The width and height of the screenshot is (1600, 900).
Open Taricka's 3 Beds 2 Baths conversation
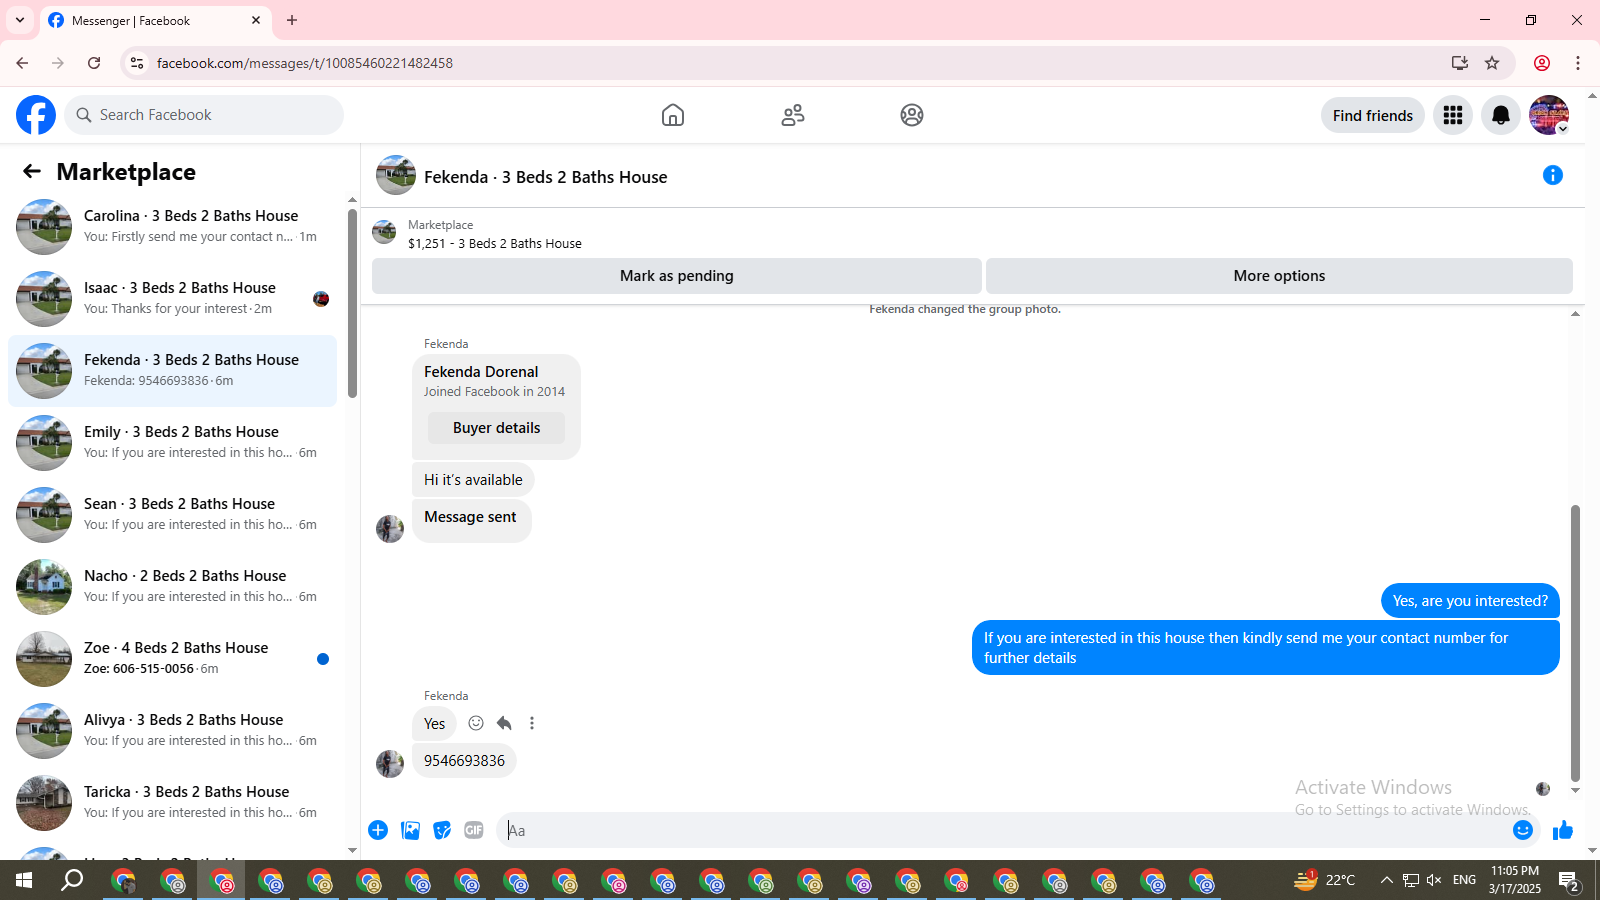[172, 803]
